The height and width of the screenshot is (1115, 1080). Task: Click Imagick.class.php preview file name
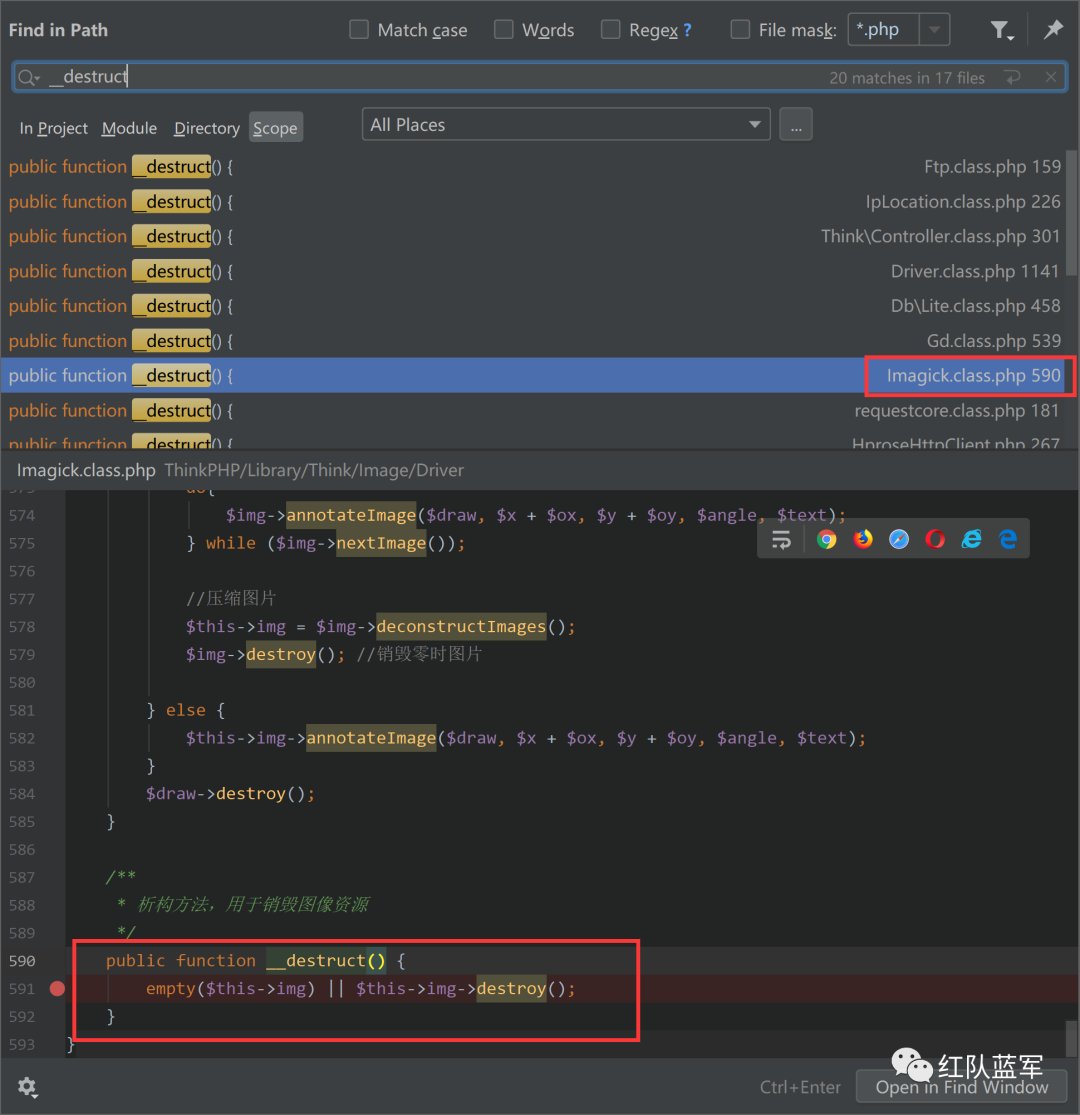86,470
